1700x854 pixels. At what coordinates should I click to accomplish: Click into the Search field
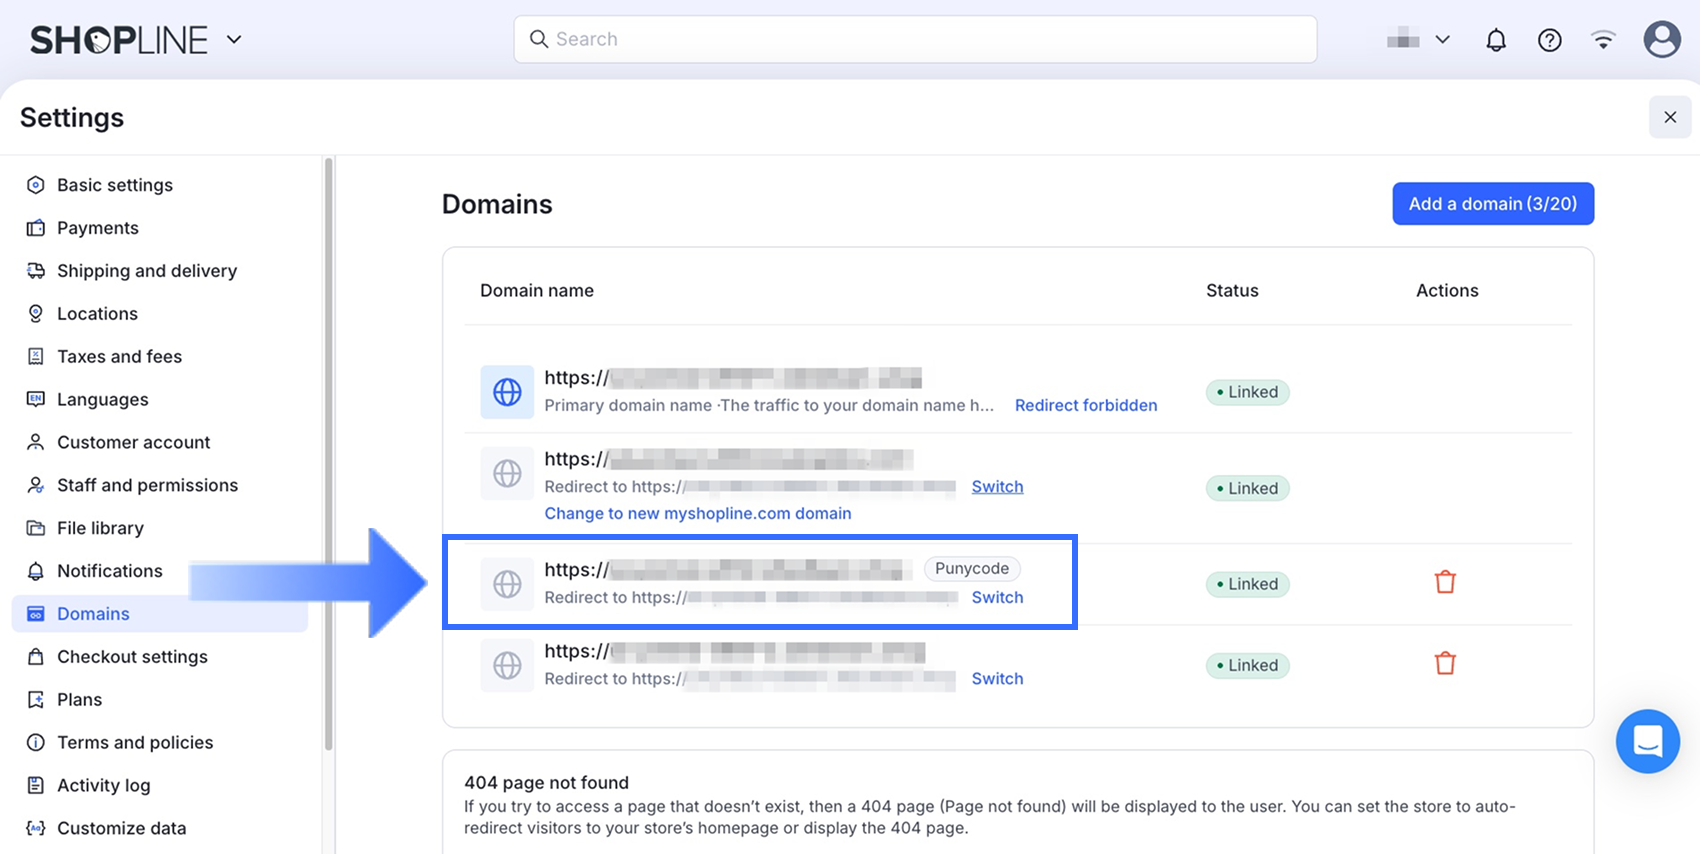(x=915, y=39)
